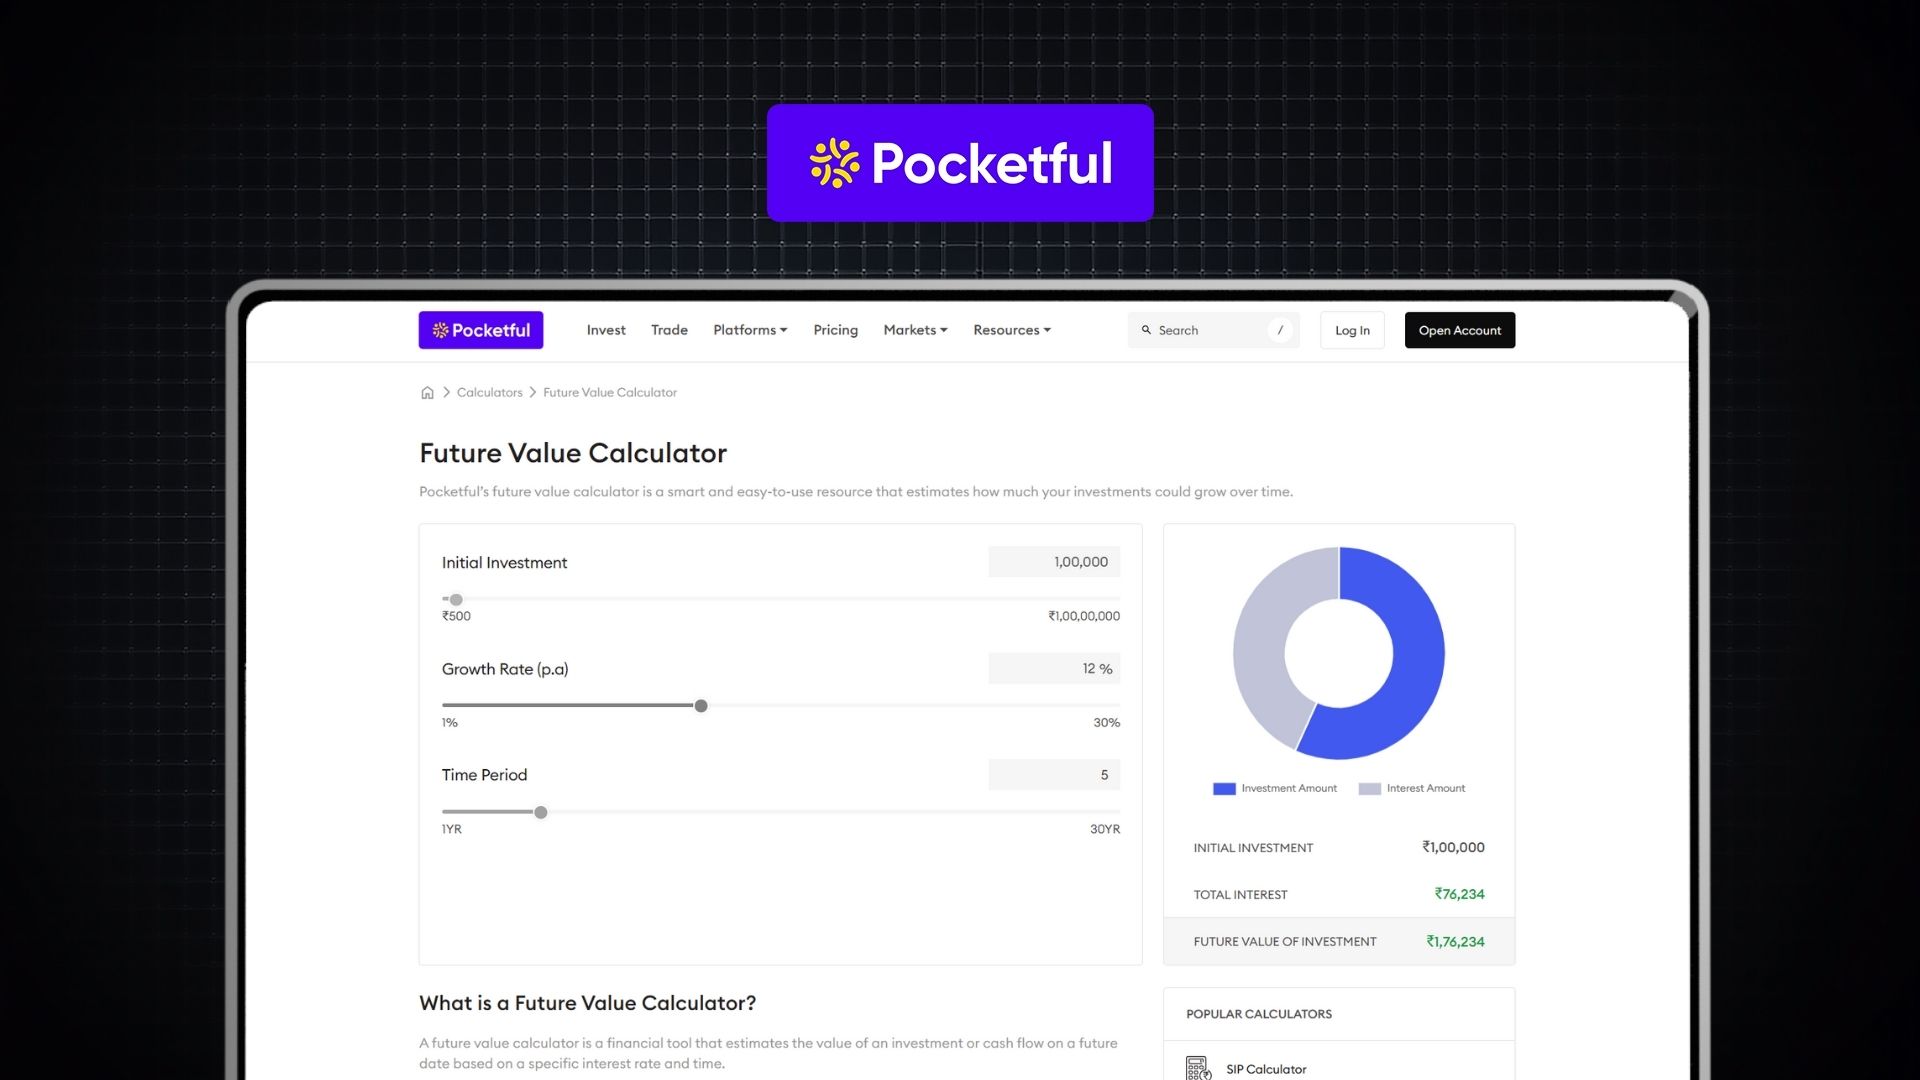This screenshot has width=1920, height=1080.
Task: Click the Interest Amount legend swatch
Action: pyautogui.click(x=1368, y=788)
